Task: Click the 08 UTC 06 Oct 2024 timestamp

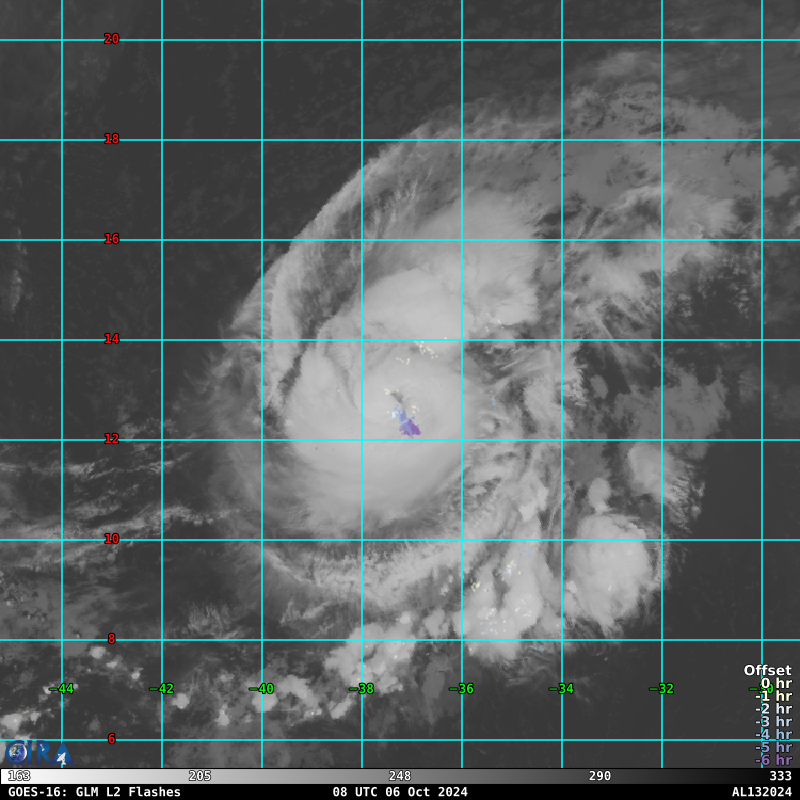Action: [400, 792]
